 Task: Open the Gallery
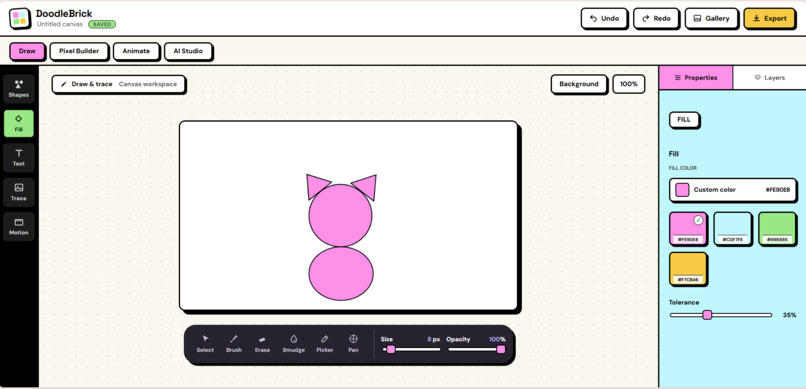coord(711,18)
